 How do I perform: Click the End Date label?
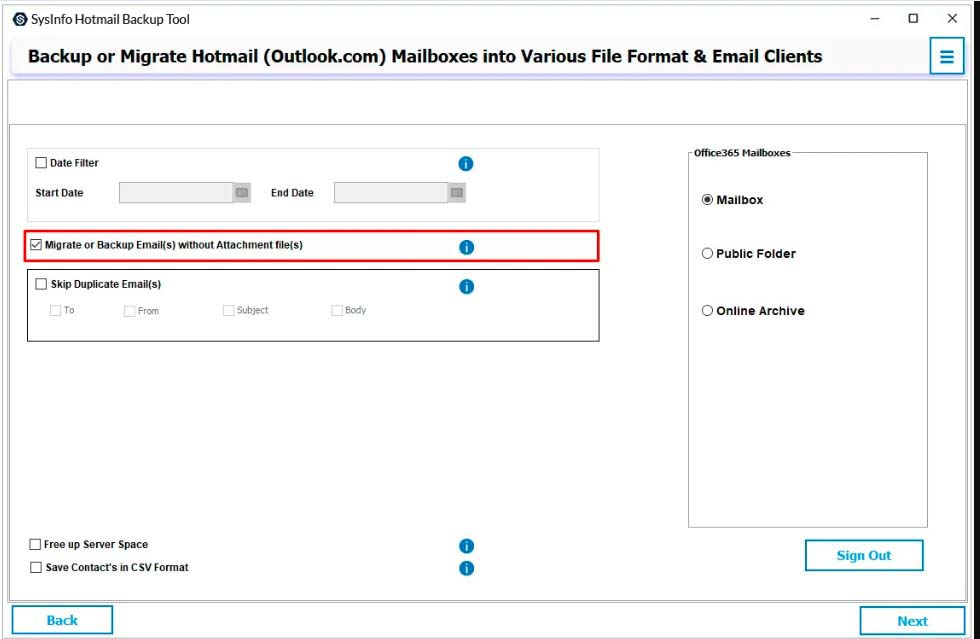[x=292, y=193]
